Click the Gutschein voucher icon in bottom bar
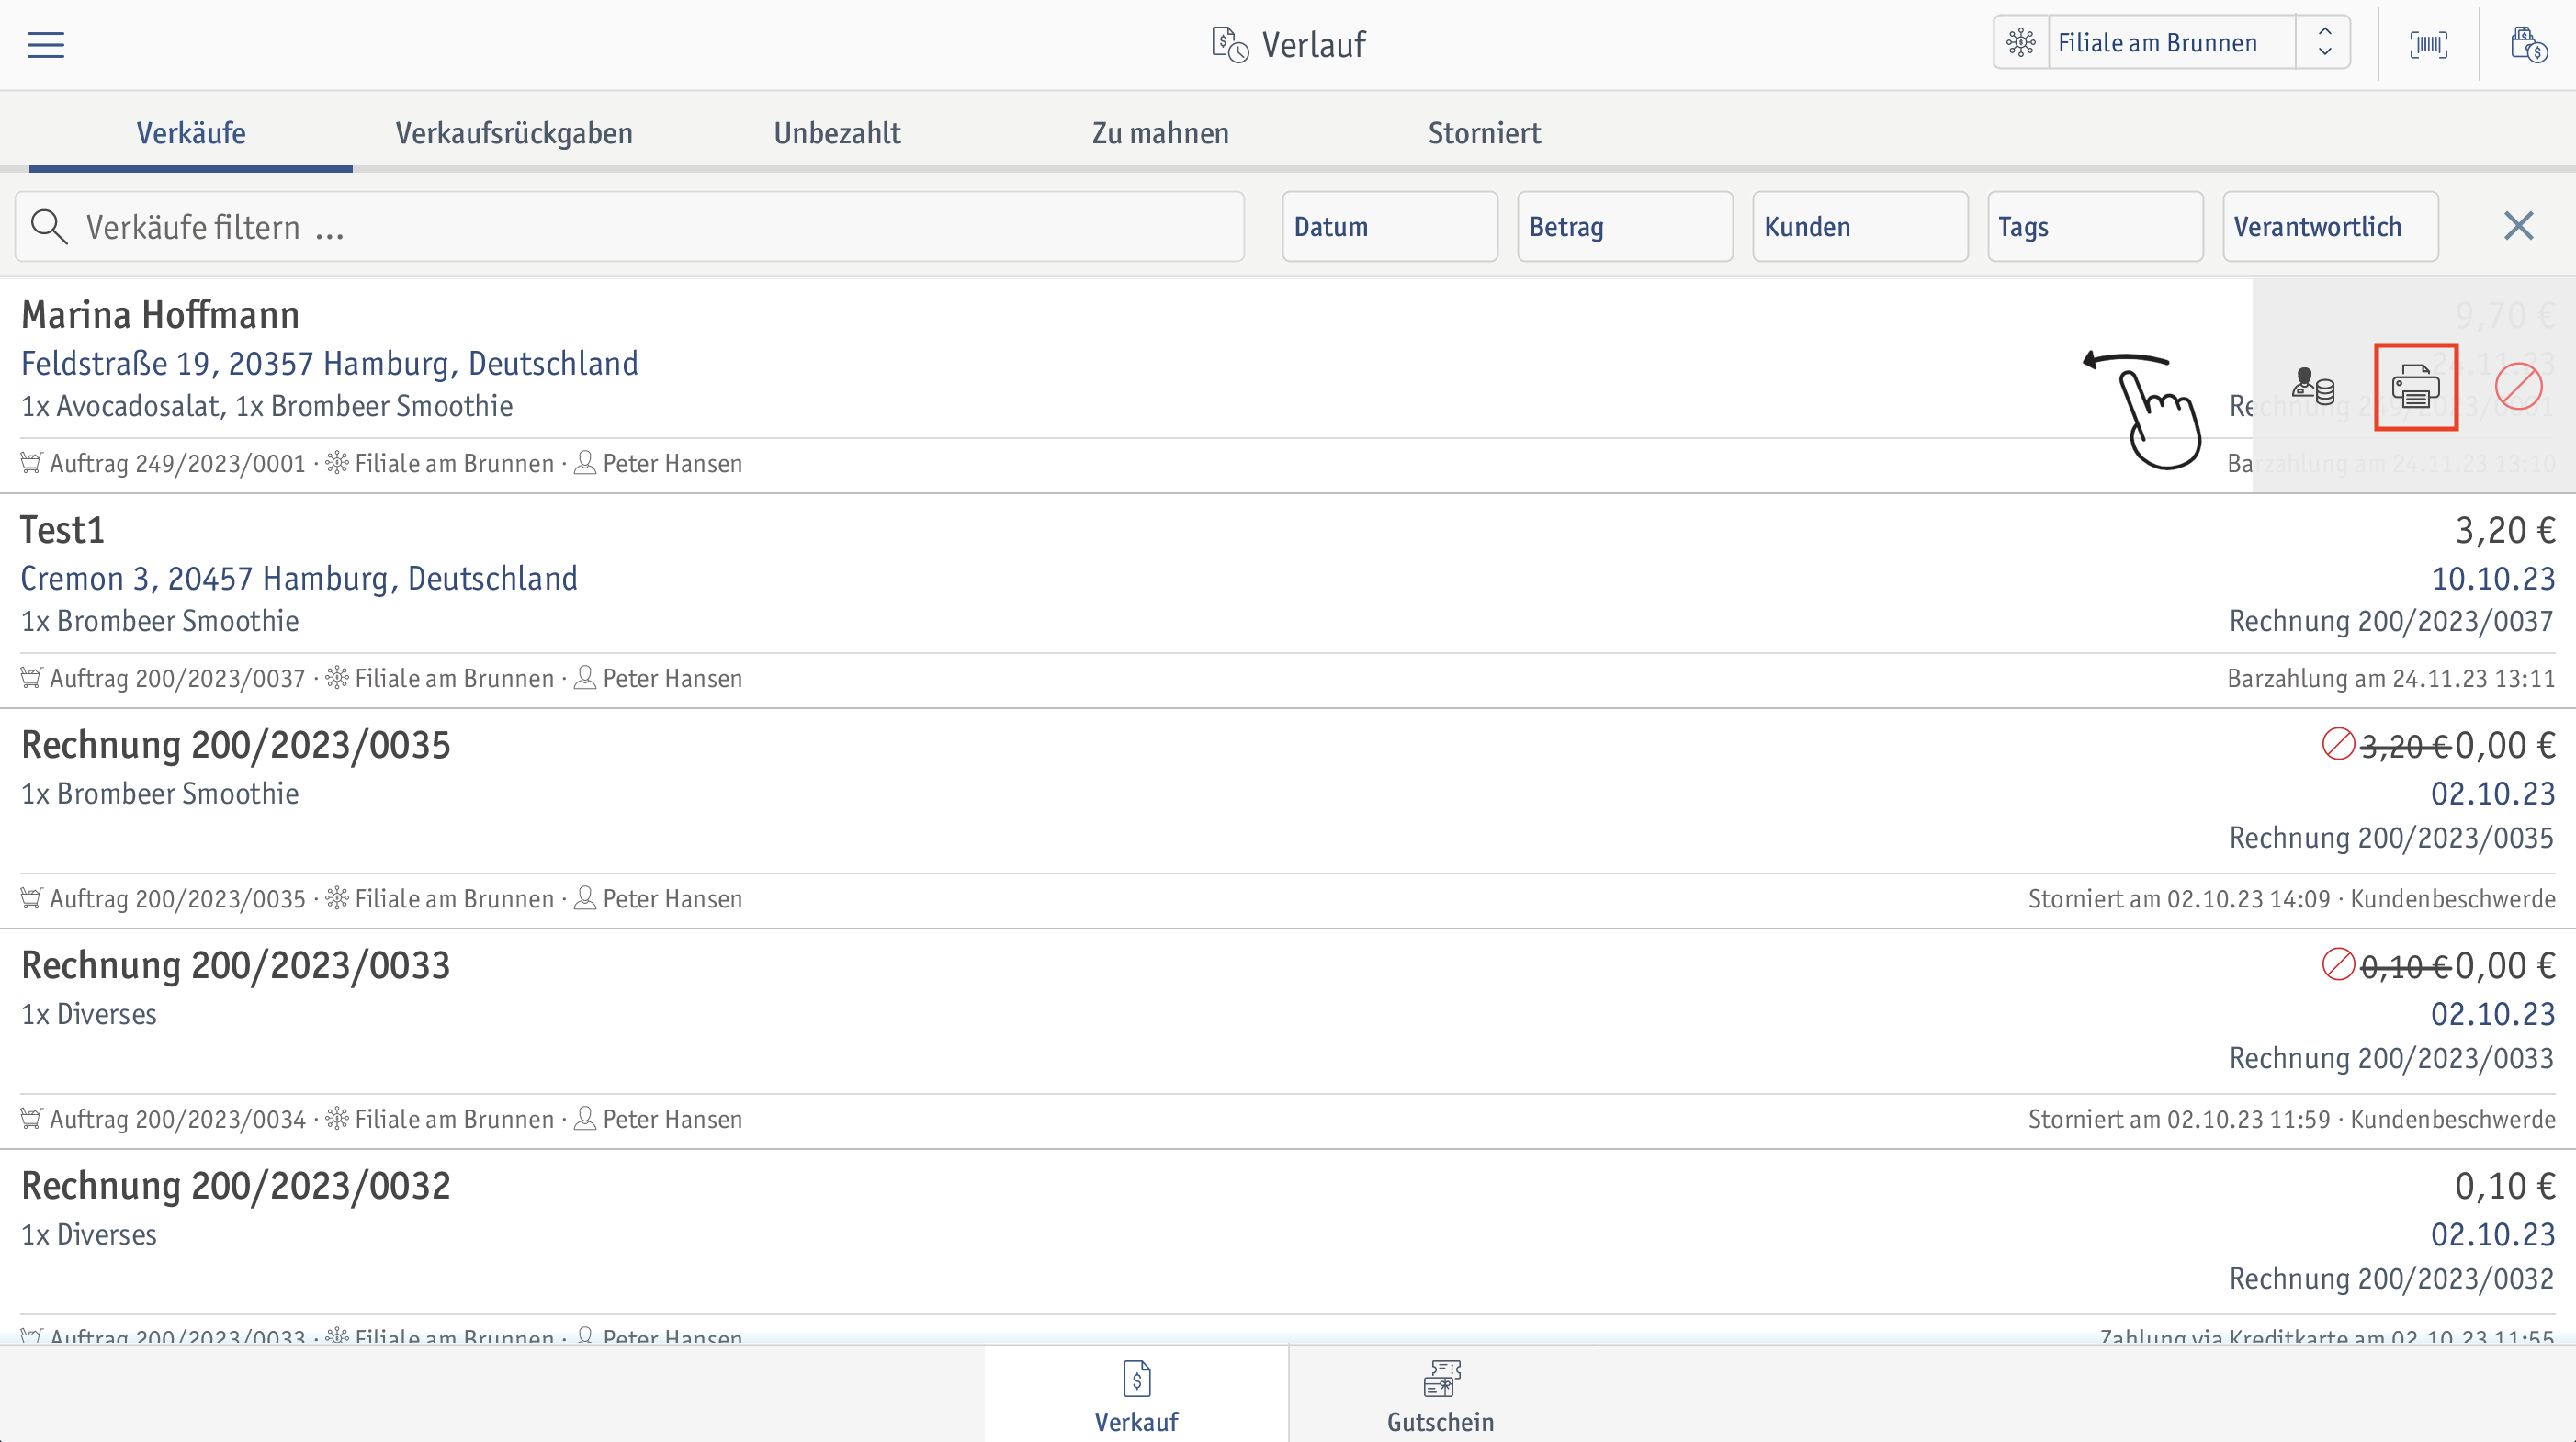Viewport: 2576px width, 1442px height. click(1441, 1378)
